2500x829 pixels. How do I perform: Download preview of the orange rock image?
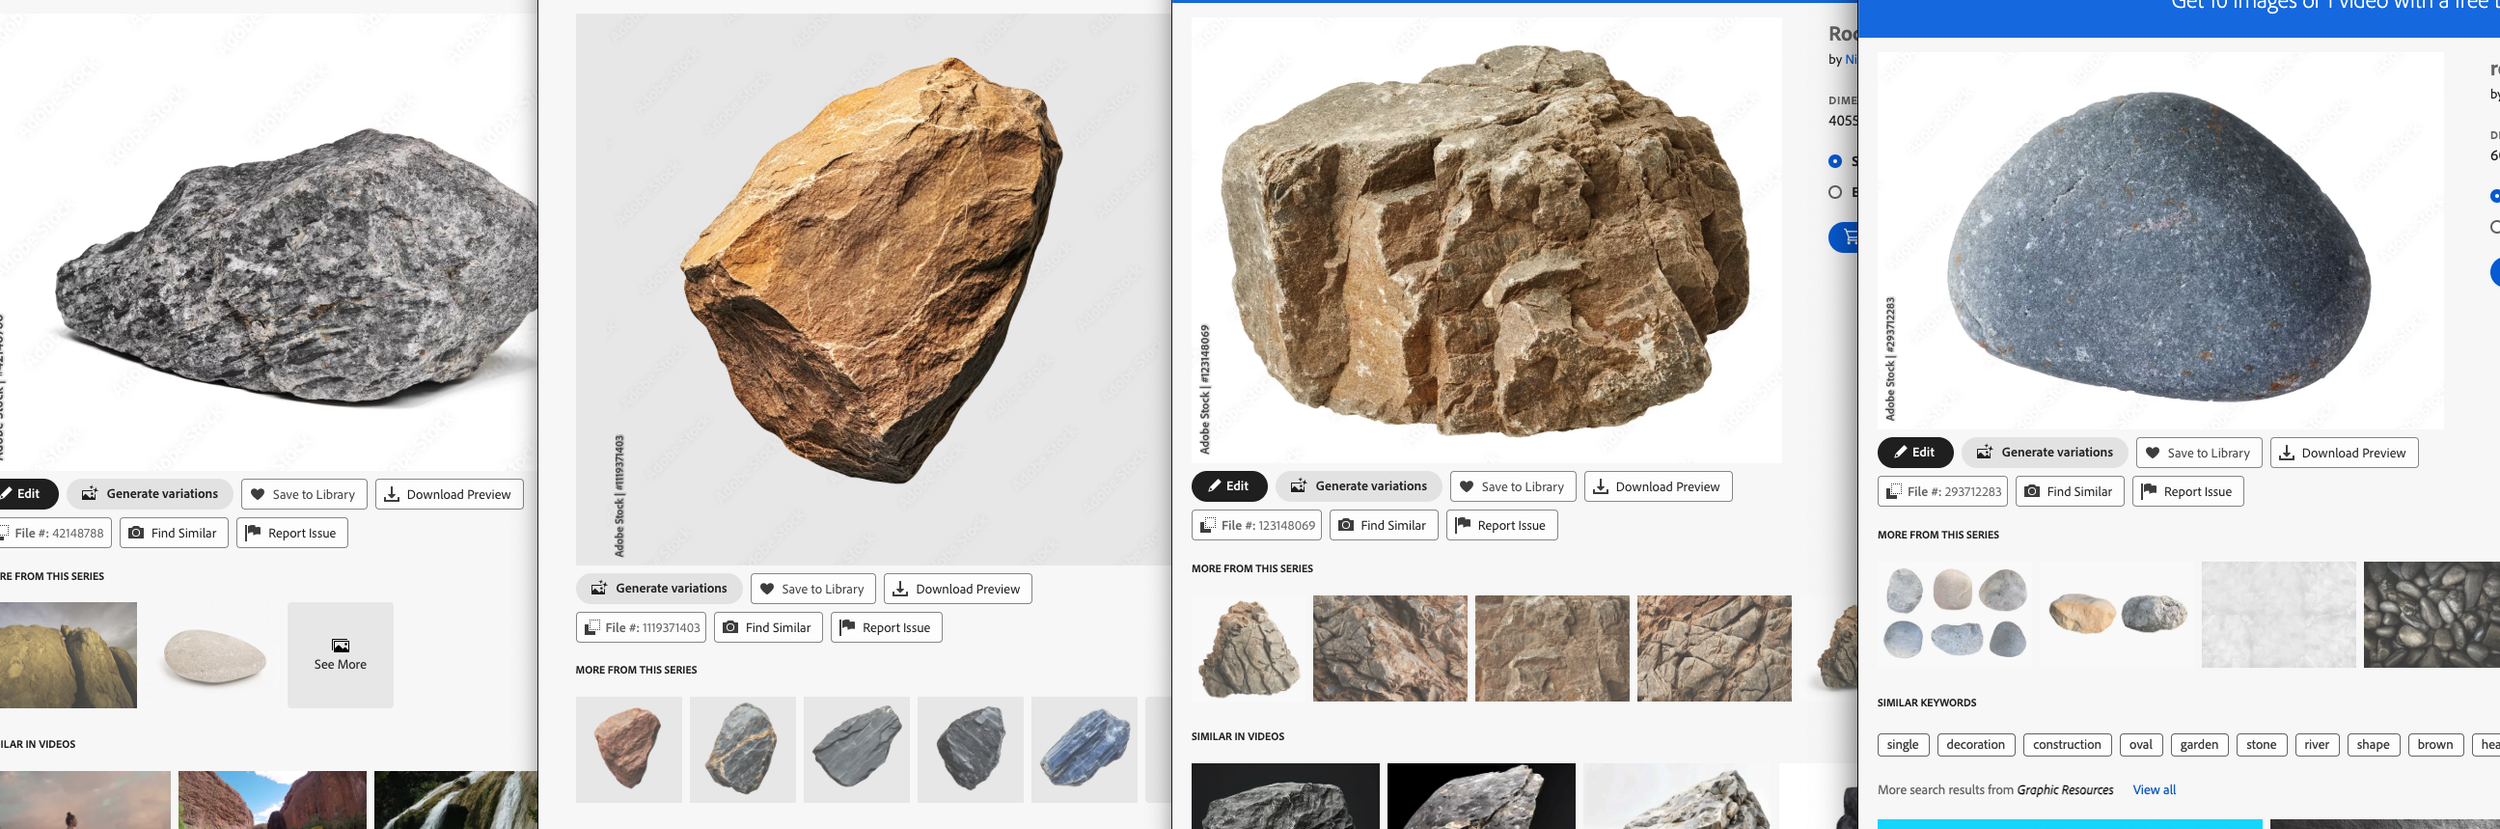pyautogui.click(x=958, y=588)
